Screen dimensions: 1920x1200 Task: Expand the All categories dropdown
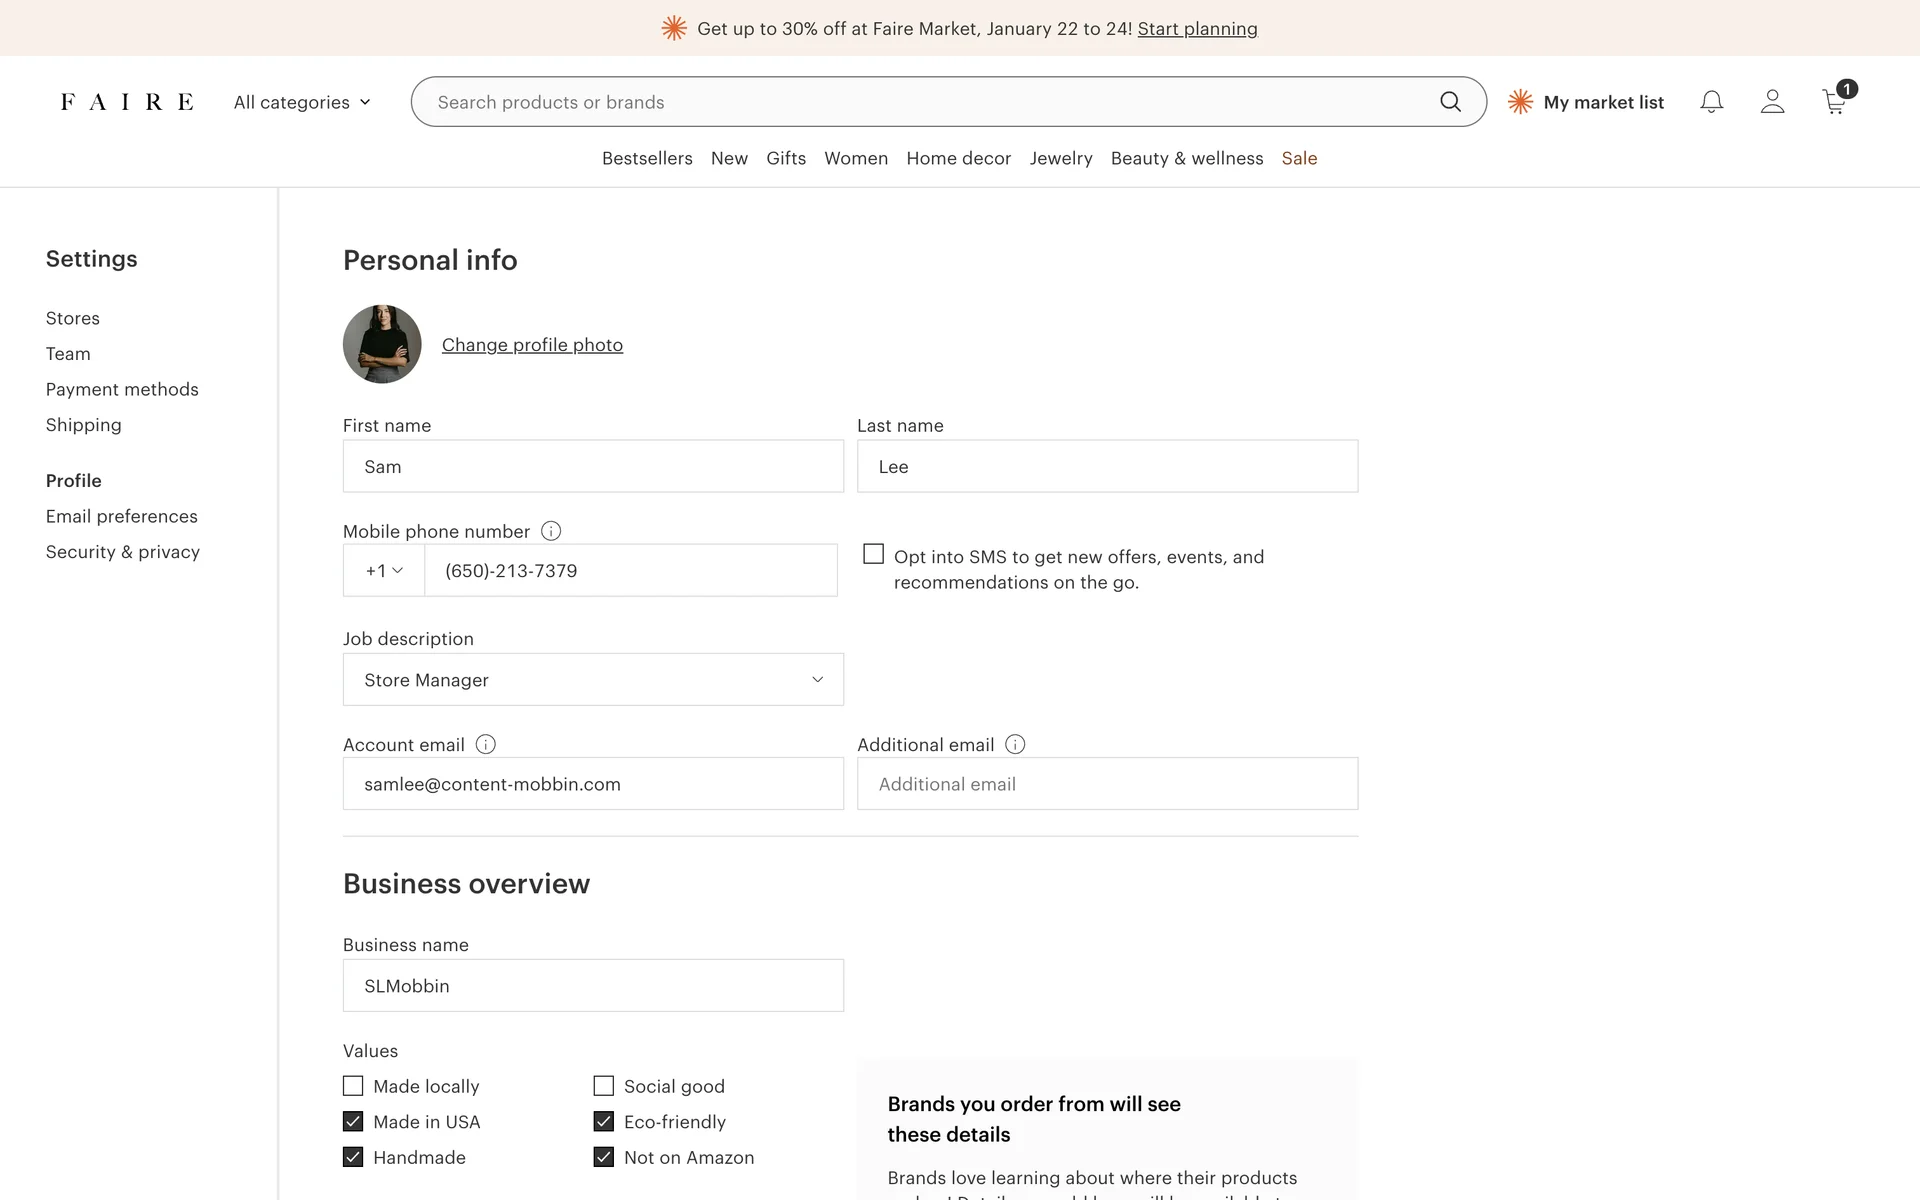pos(302,102)
